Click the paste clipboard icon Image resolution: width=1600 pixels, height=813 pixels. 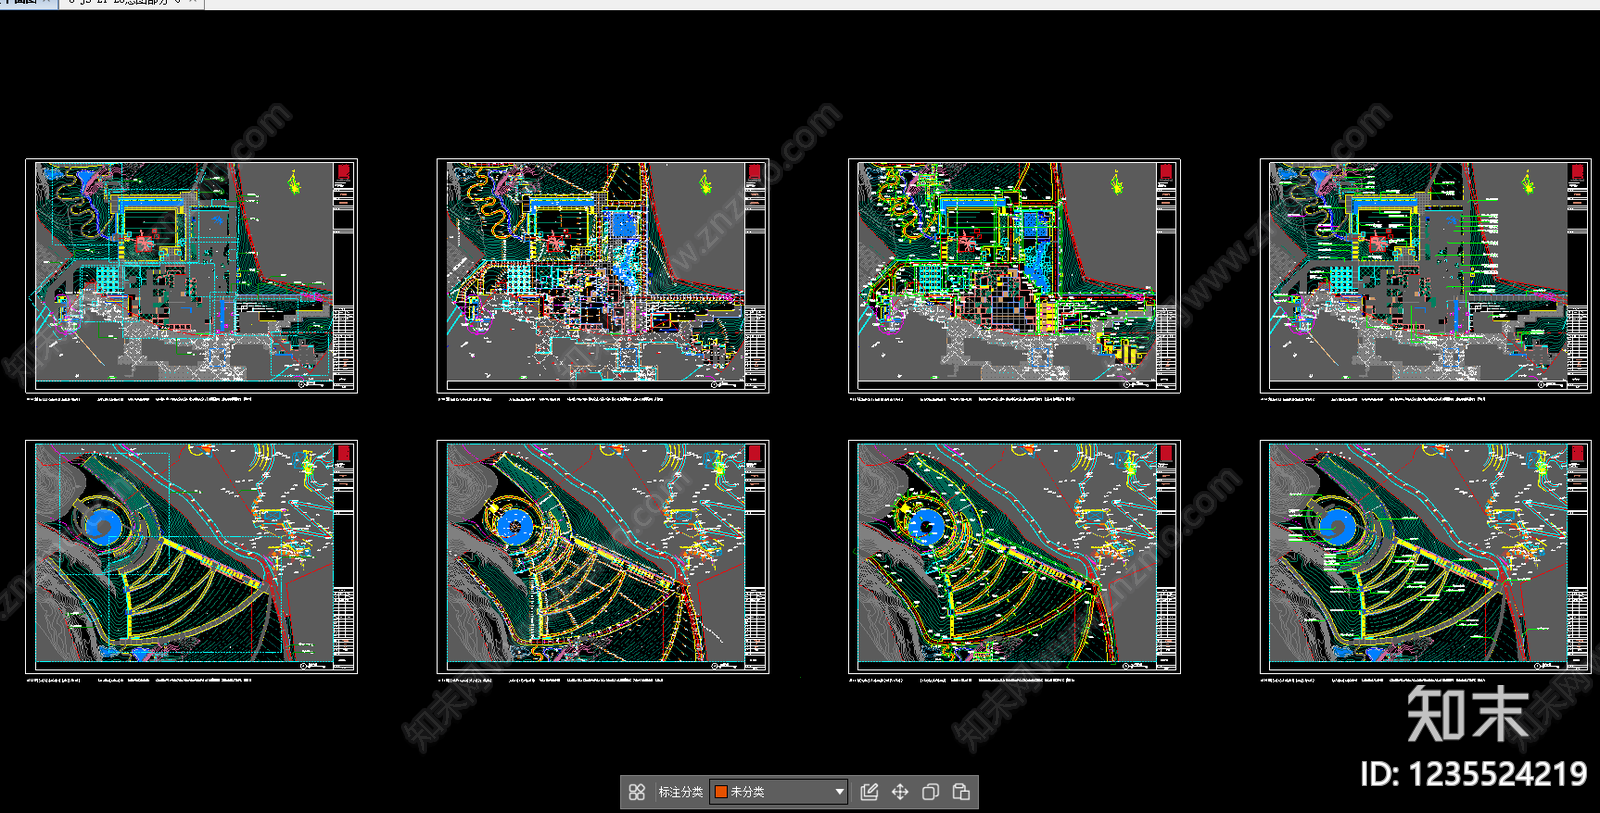pyautogui.click(x=961, y=792)
